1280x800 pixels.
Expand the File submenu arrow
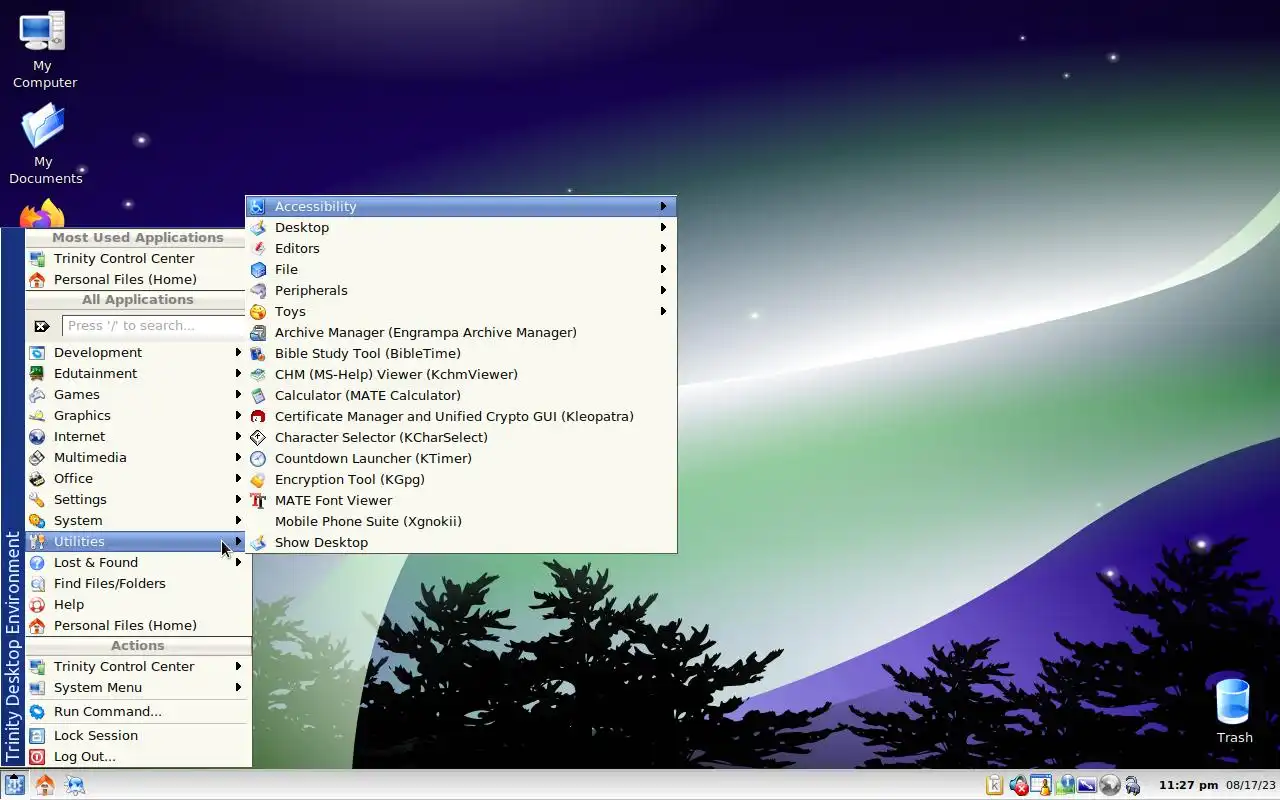tap(663, 269)
